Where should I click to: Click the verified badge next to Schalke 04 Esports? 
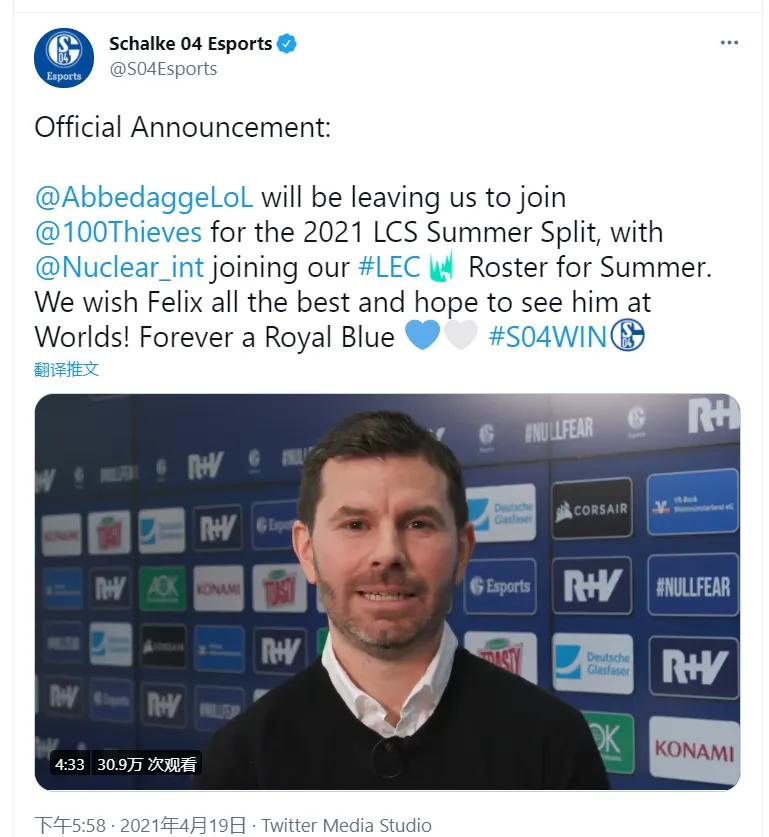287,44
